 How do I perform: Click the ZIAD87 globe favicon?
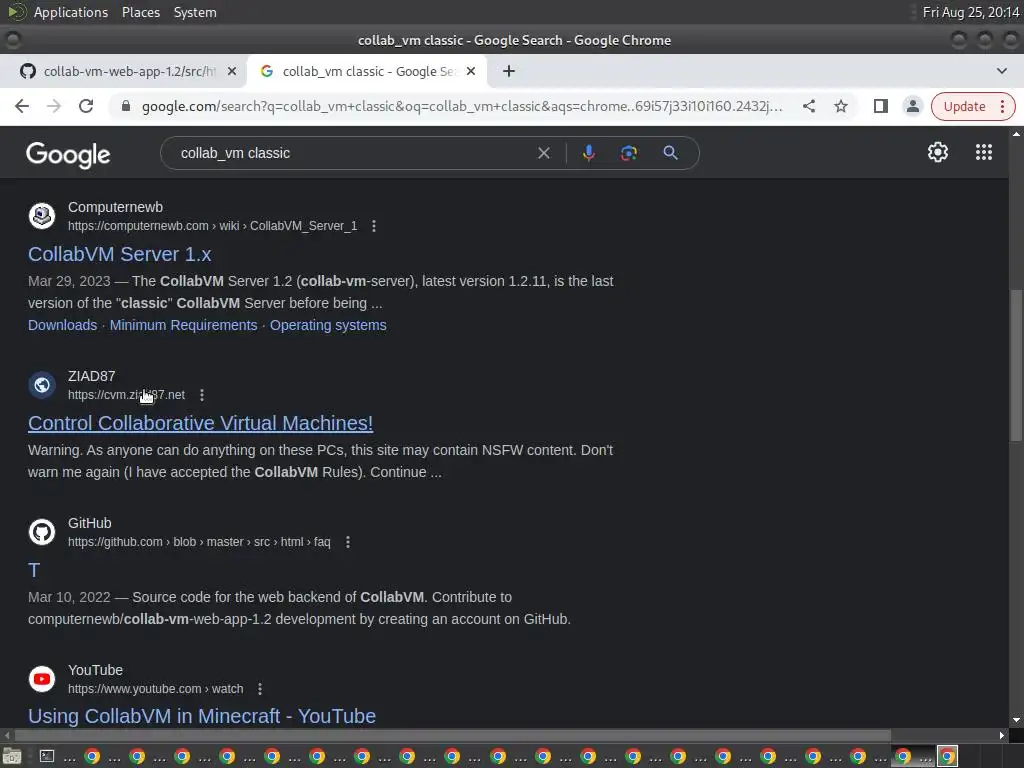pyautogui.click(x=42, y=385)
